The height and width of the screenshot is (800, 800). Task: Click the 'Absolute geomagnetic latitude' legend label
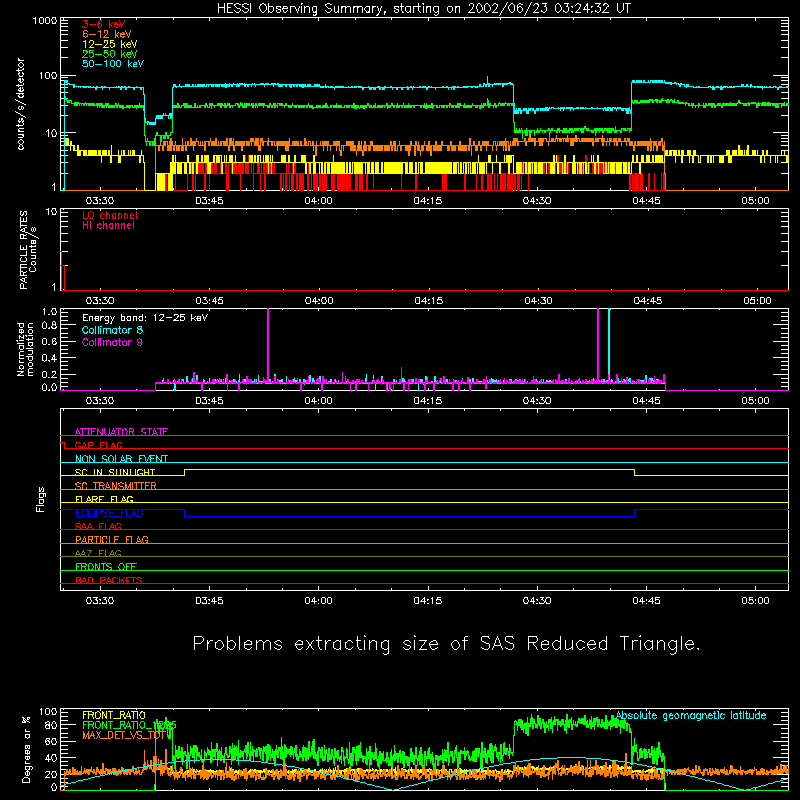691,715
